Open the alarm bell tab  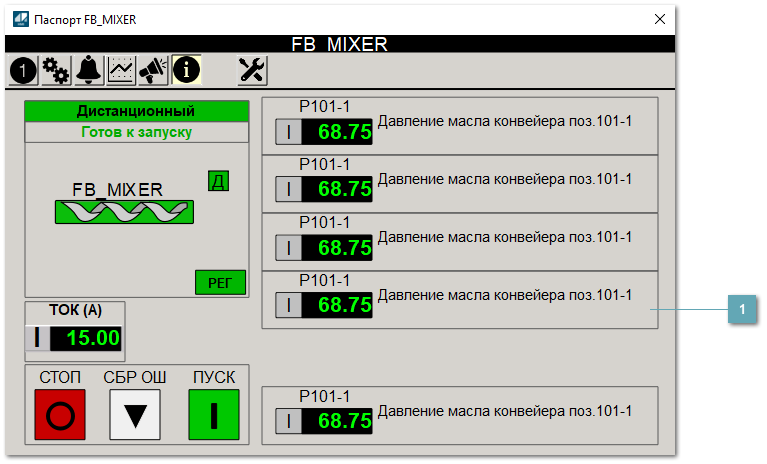pos(89,69)
